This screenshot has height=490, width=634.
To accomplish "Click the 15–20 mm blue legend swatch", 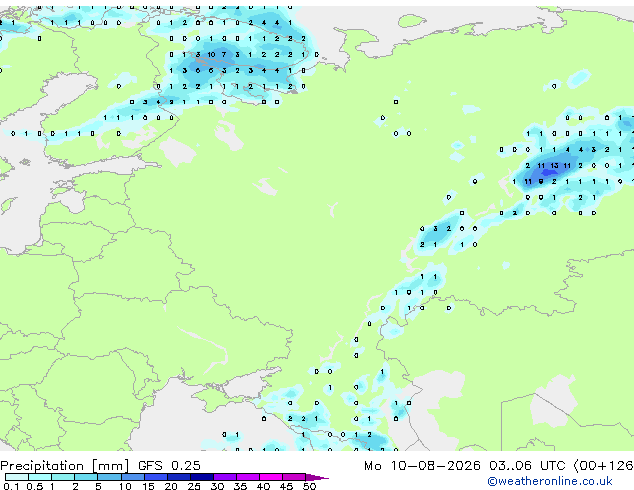I will (155, 477).
